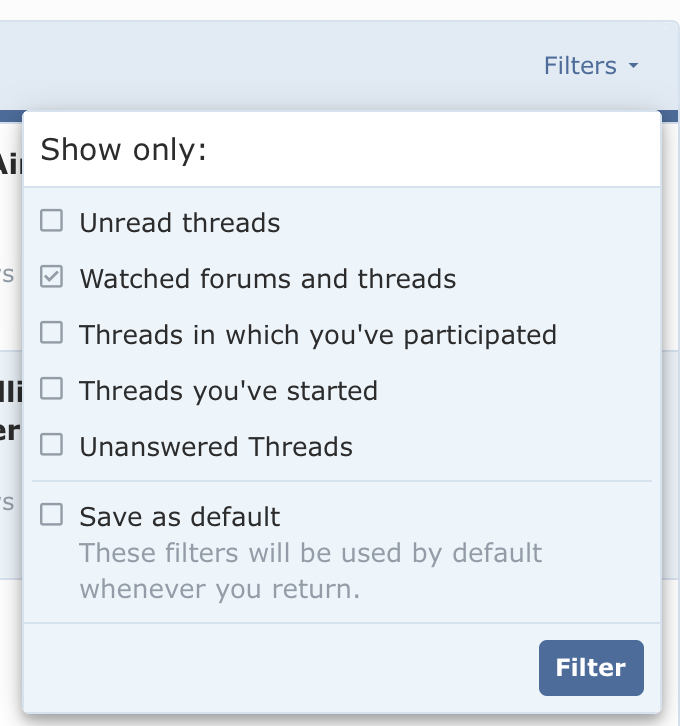Click the "Show only:" menu header

click(x=124, y=150)
